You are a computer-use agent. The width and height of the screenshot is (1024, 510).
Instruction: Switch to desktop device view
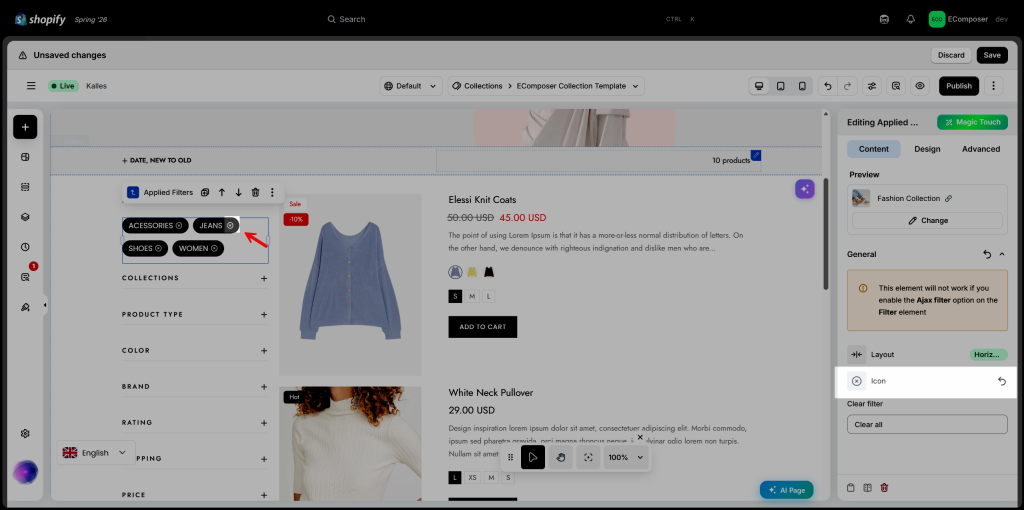[x=759, y=86]
